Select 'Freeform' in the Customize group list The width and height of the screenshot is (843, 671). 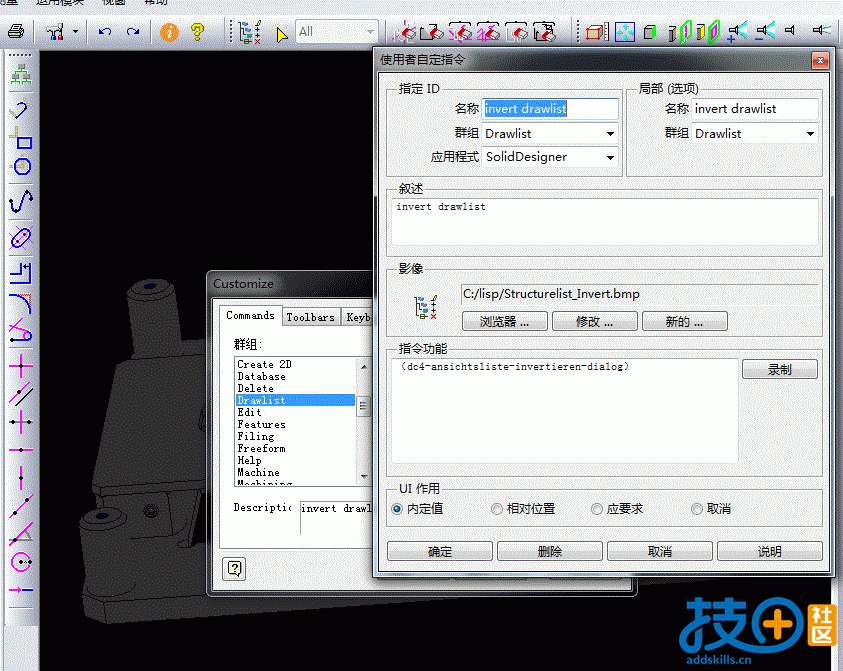pos(295,448)
